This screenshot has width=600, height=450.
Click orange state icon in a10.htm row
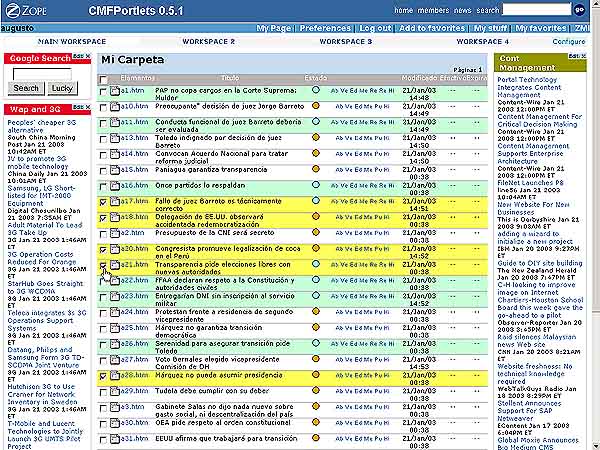click(316, 106)
